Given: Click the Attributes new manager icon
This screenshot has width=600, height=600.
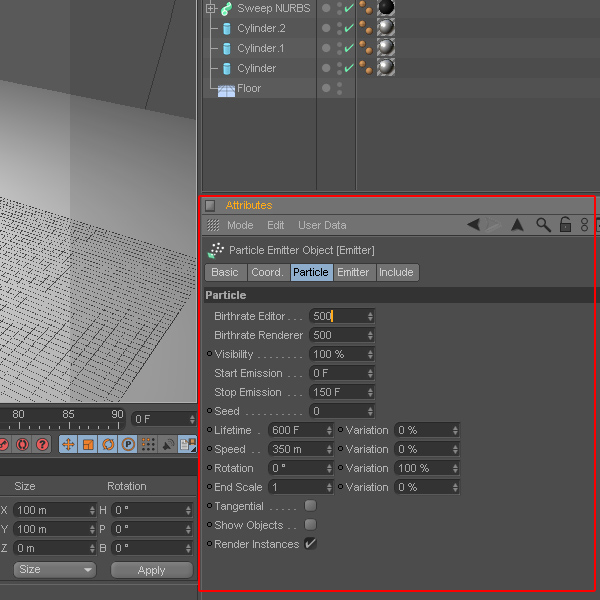Looking at the screenshot, I should 584,225.
